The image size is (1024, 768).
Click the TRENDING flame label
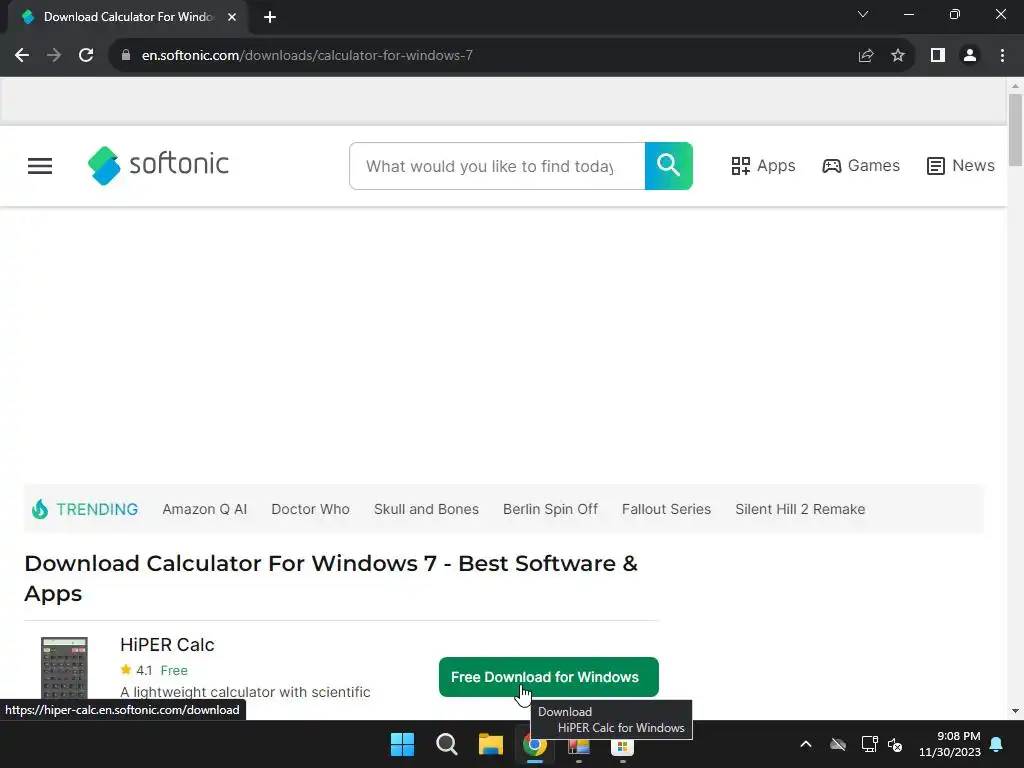click(x=85, y=509)
